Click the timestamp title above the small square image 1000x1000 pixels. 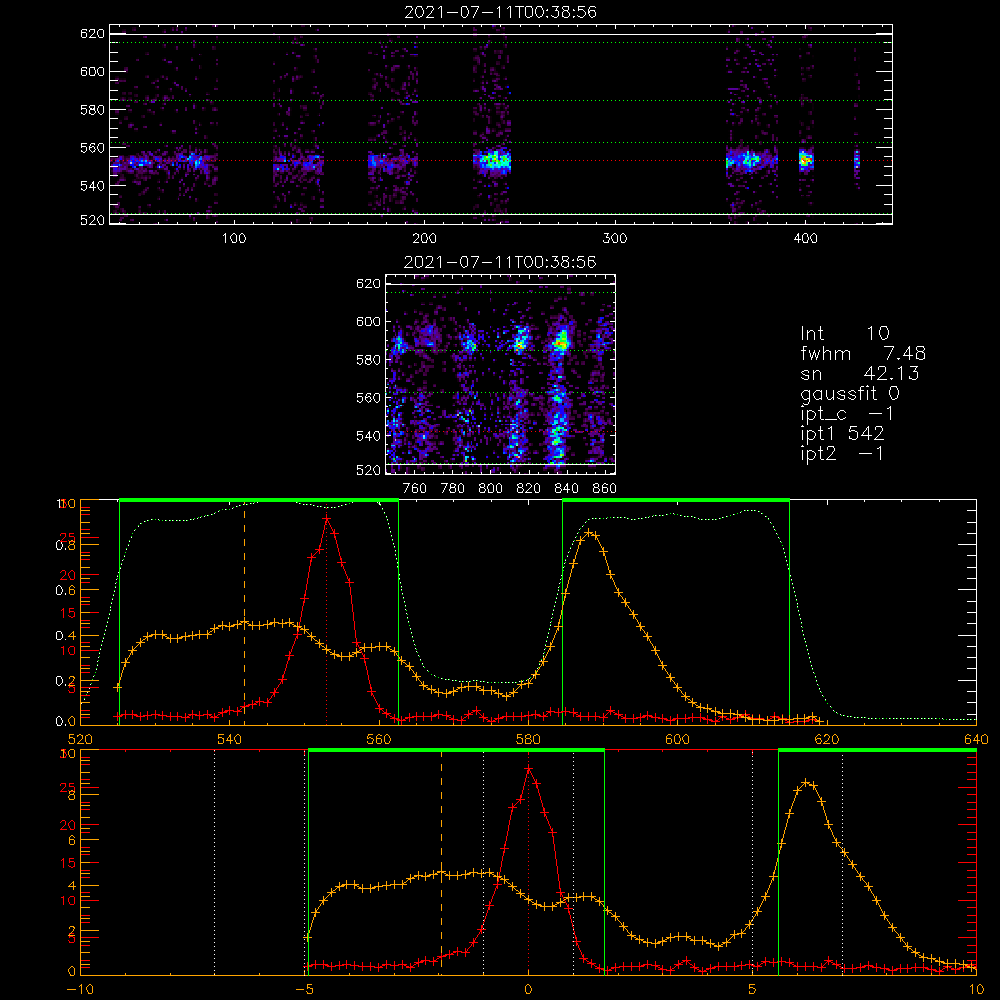[500, 262]
